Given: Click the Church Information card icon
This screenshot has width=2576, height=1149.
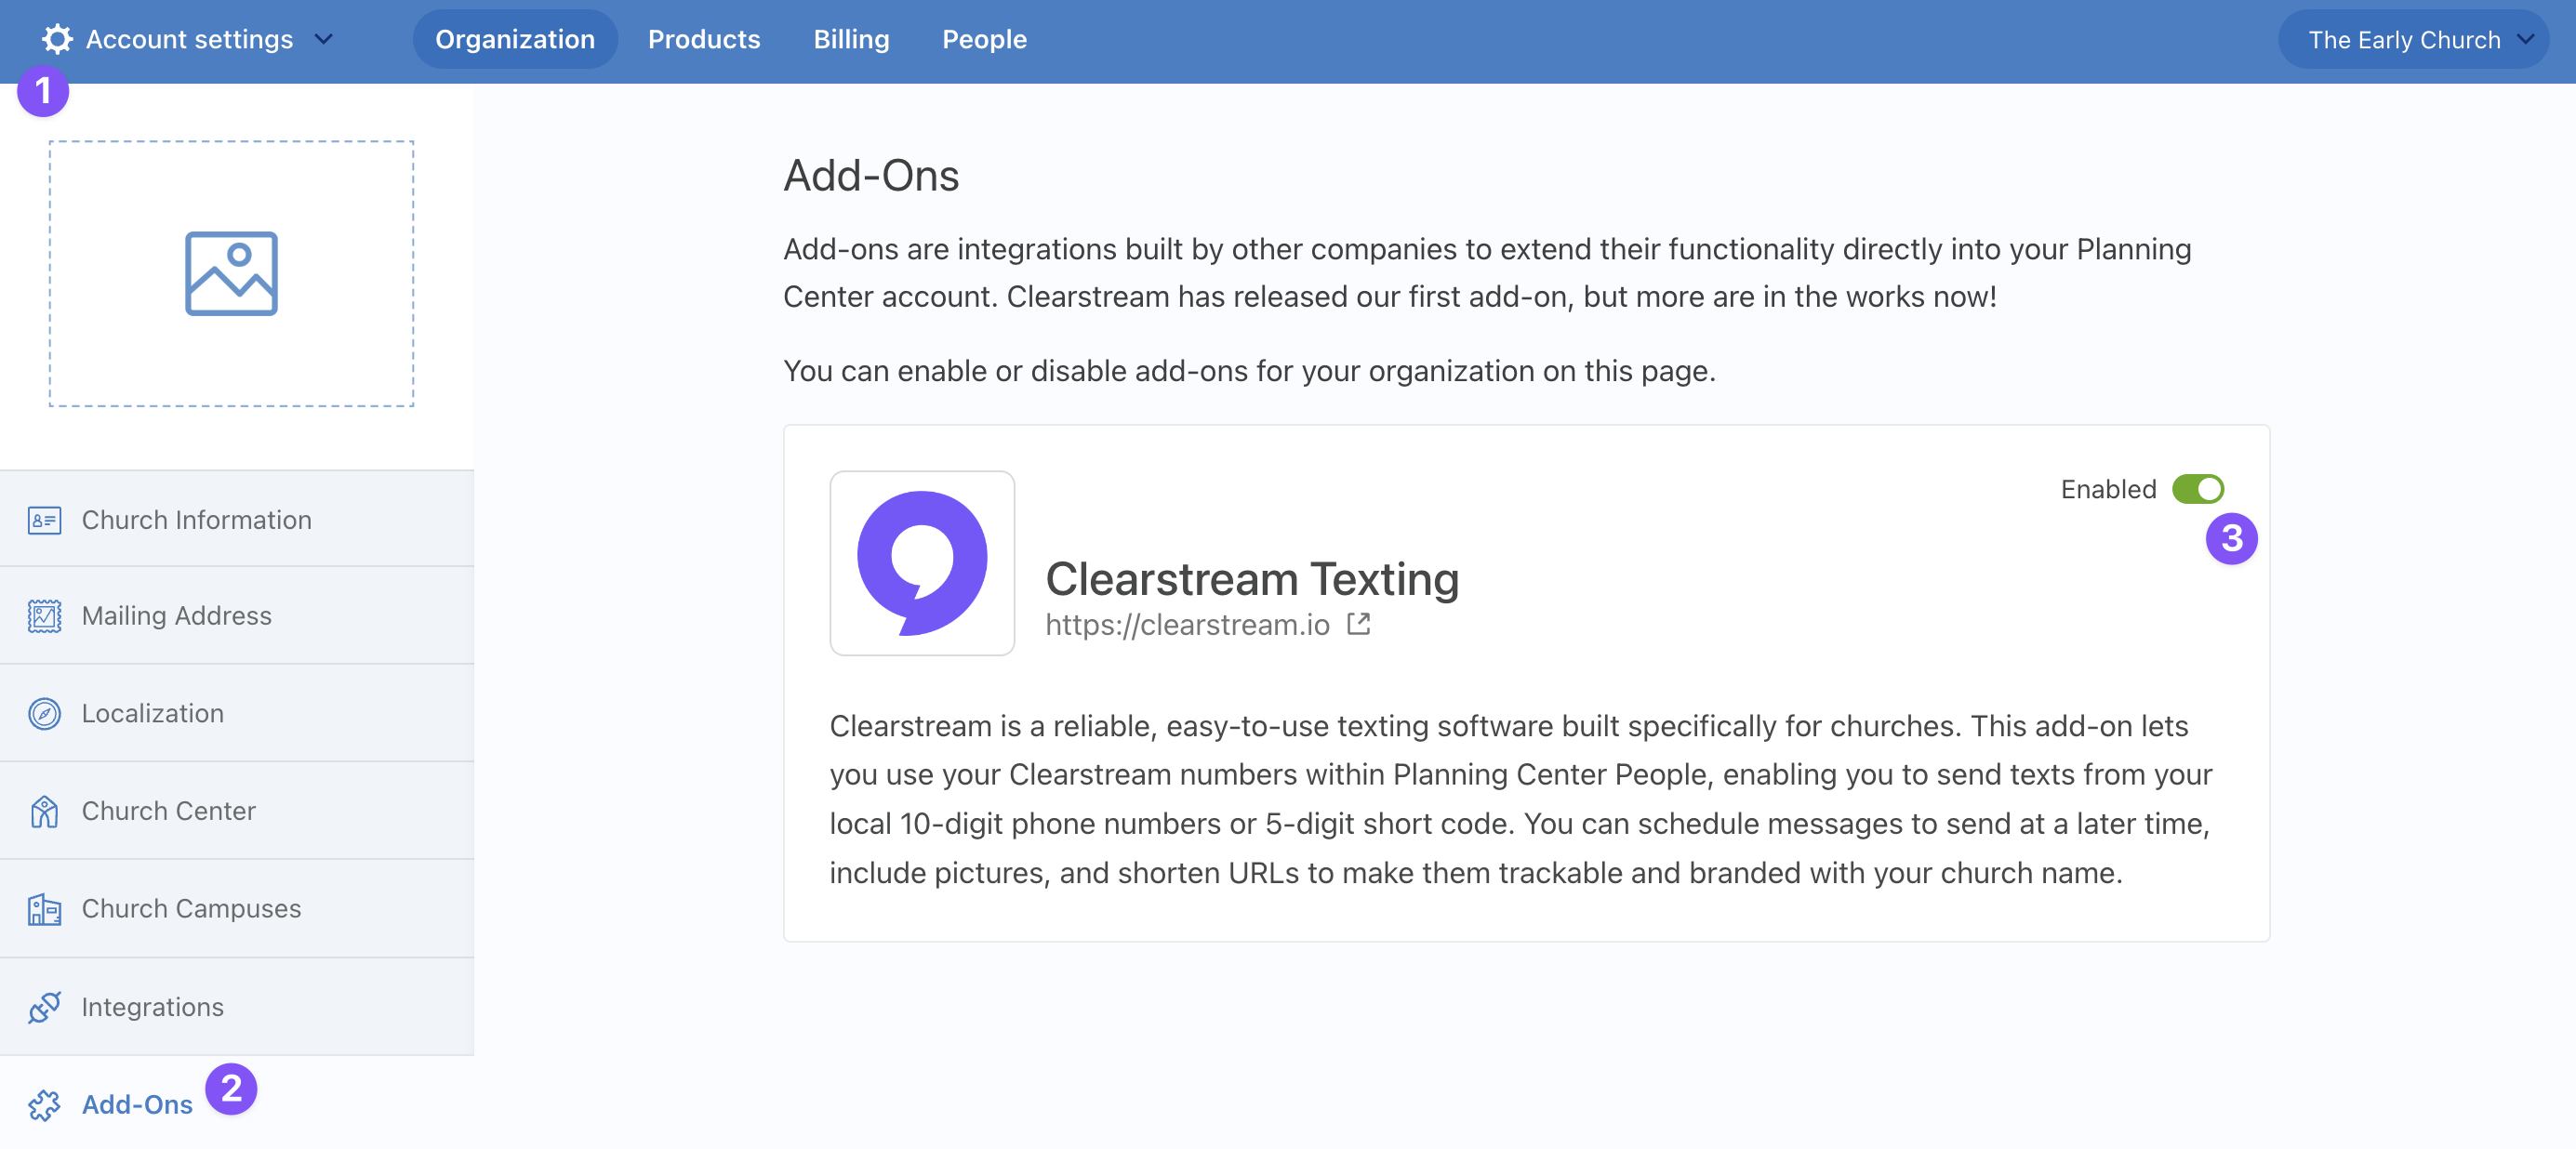Looking at the screenshot, I should 44,520.
